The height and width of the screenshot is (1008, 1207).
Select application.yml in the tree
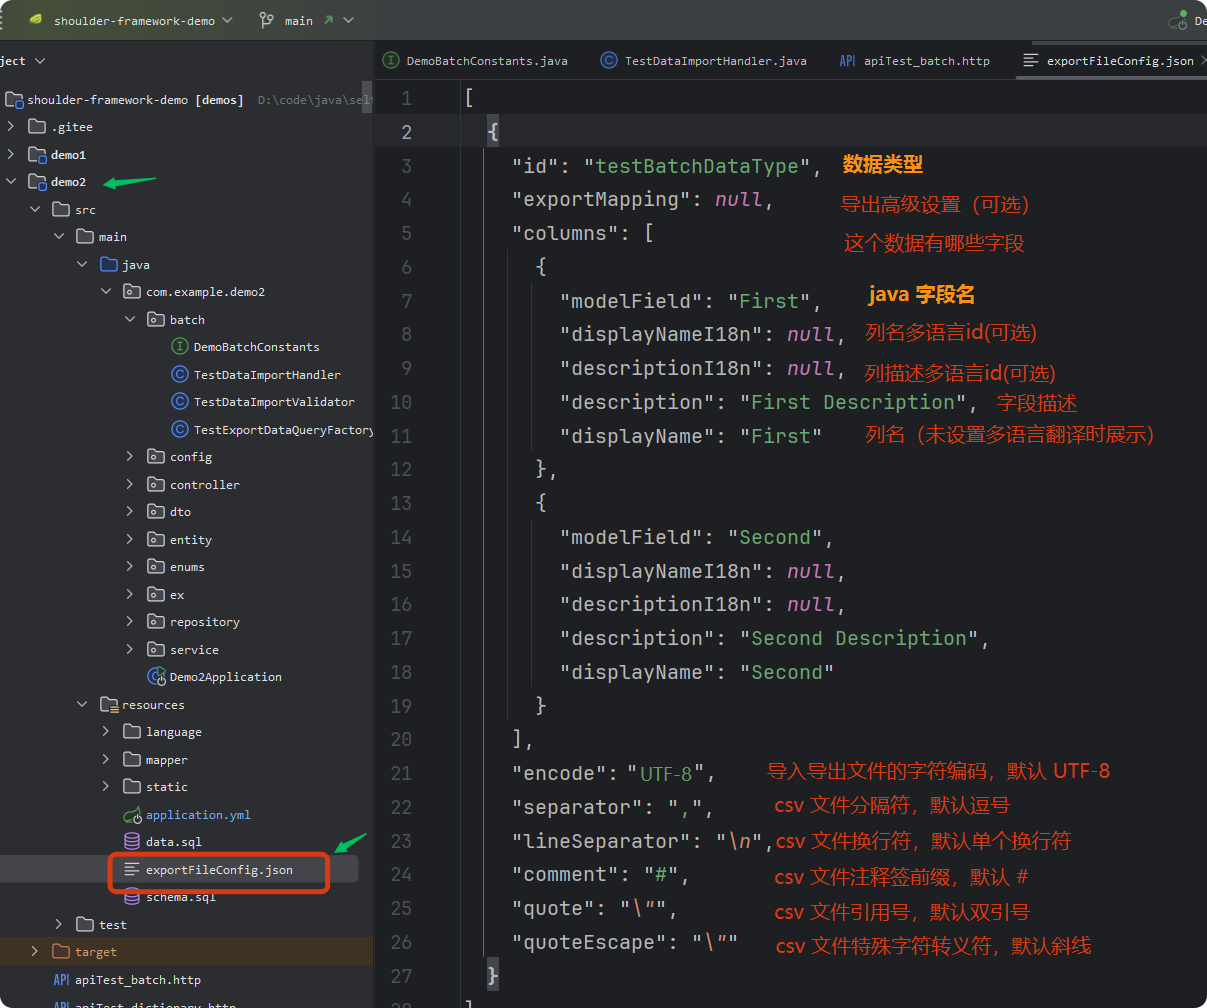tap(198, 815)
